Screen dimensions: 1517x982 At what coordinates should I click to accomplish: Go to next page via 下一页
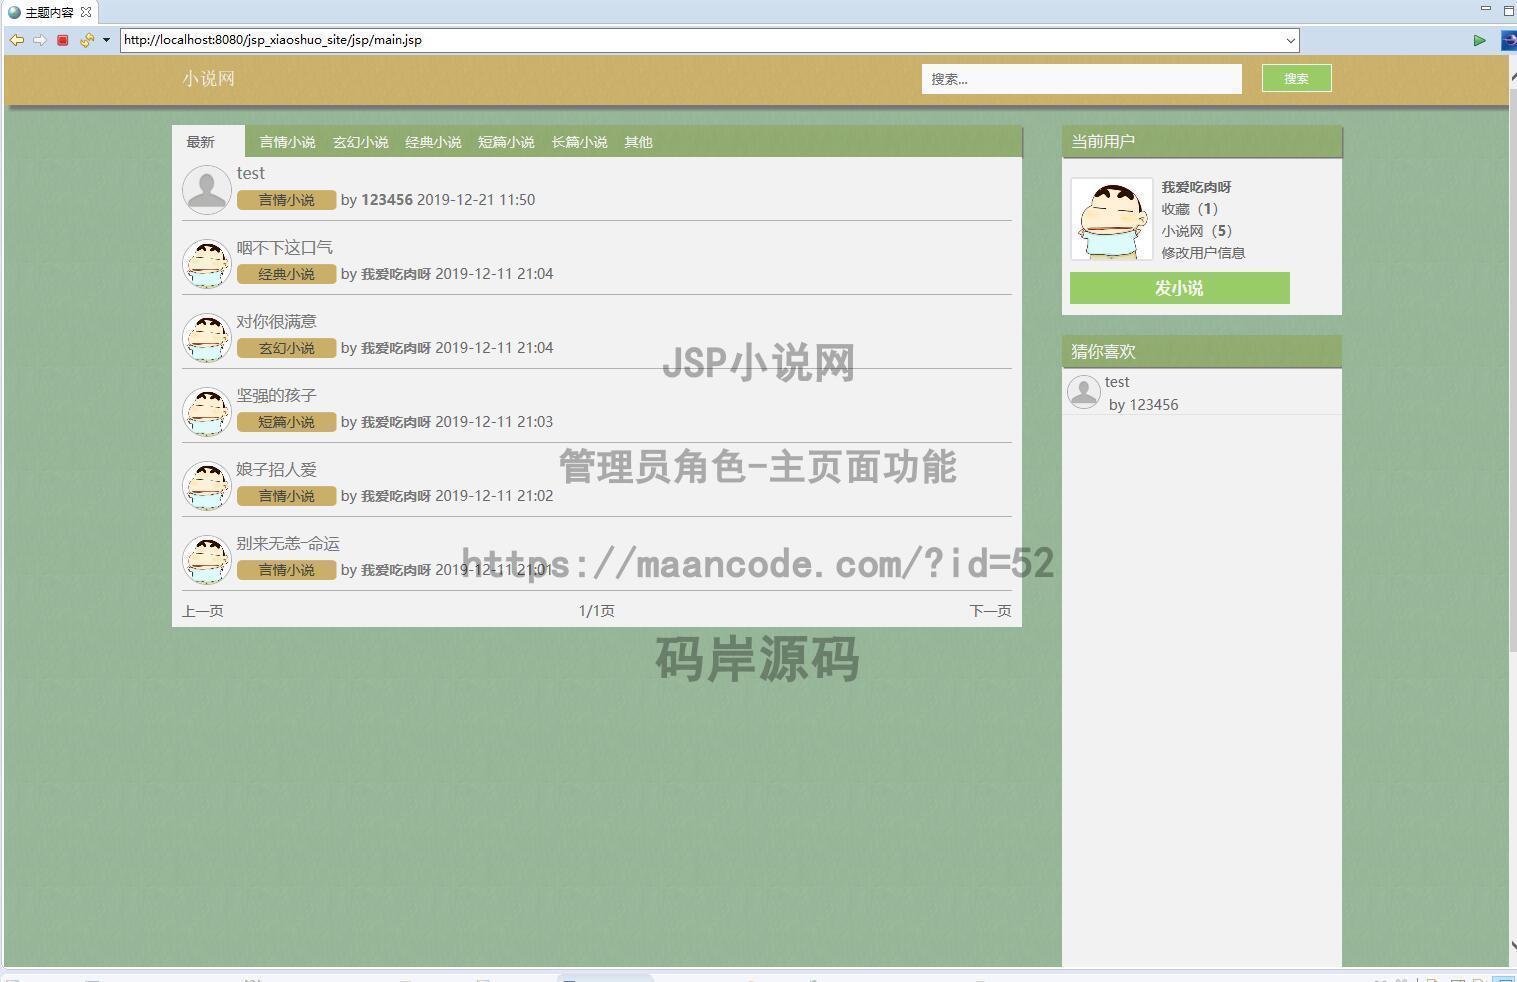pos(990,611)
